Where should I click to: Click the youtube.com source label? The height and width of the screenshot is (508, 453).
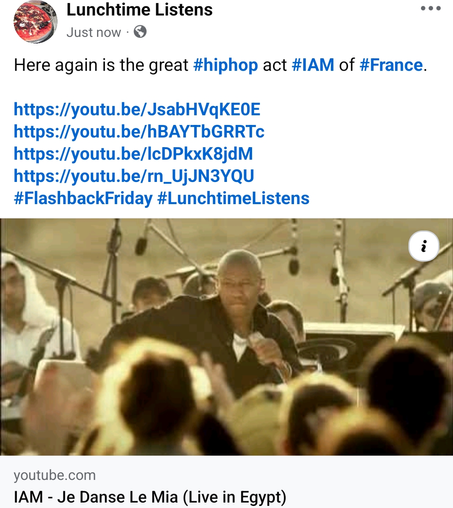point(55,475)
